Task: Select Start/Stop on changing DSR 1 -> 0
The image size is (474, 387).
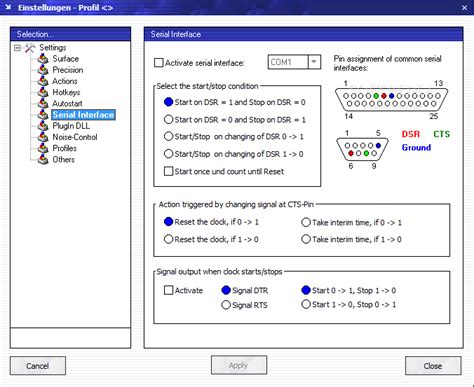Action: point(168,154)
